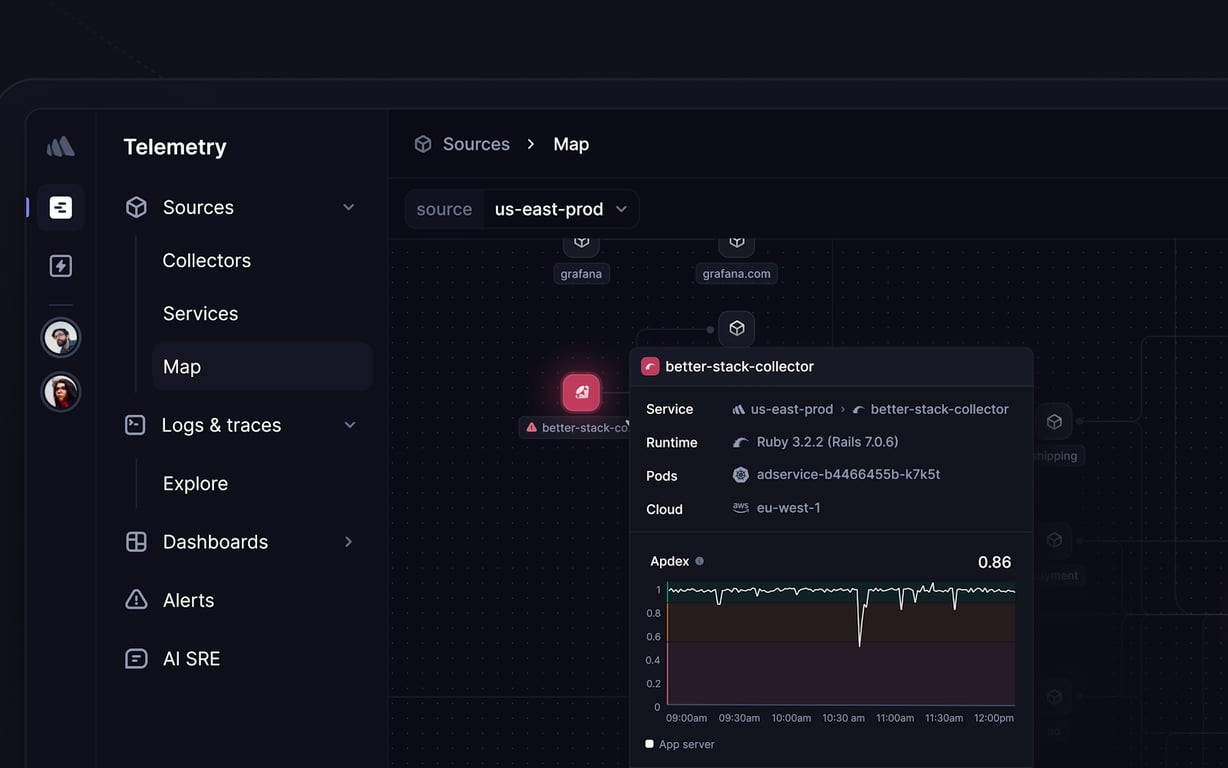1228x768 pixels.
Task: Click the Sources menu item label
Action: coord(198,207)
